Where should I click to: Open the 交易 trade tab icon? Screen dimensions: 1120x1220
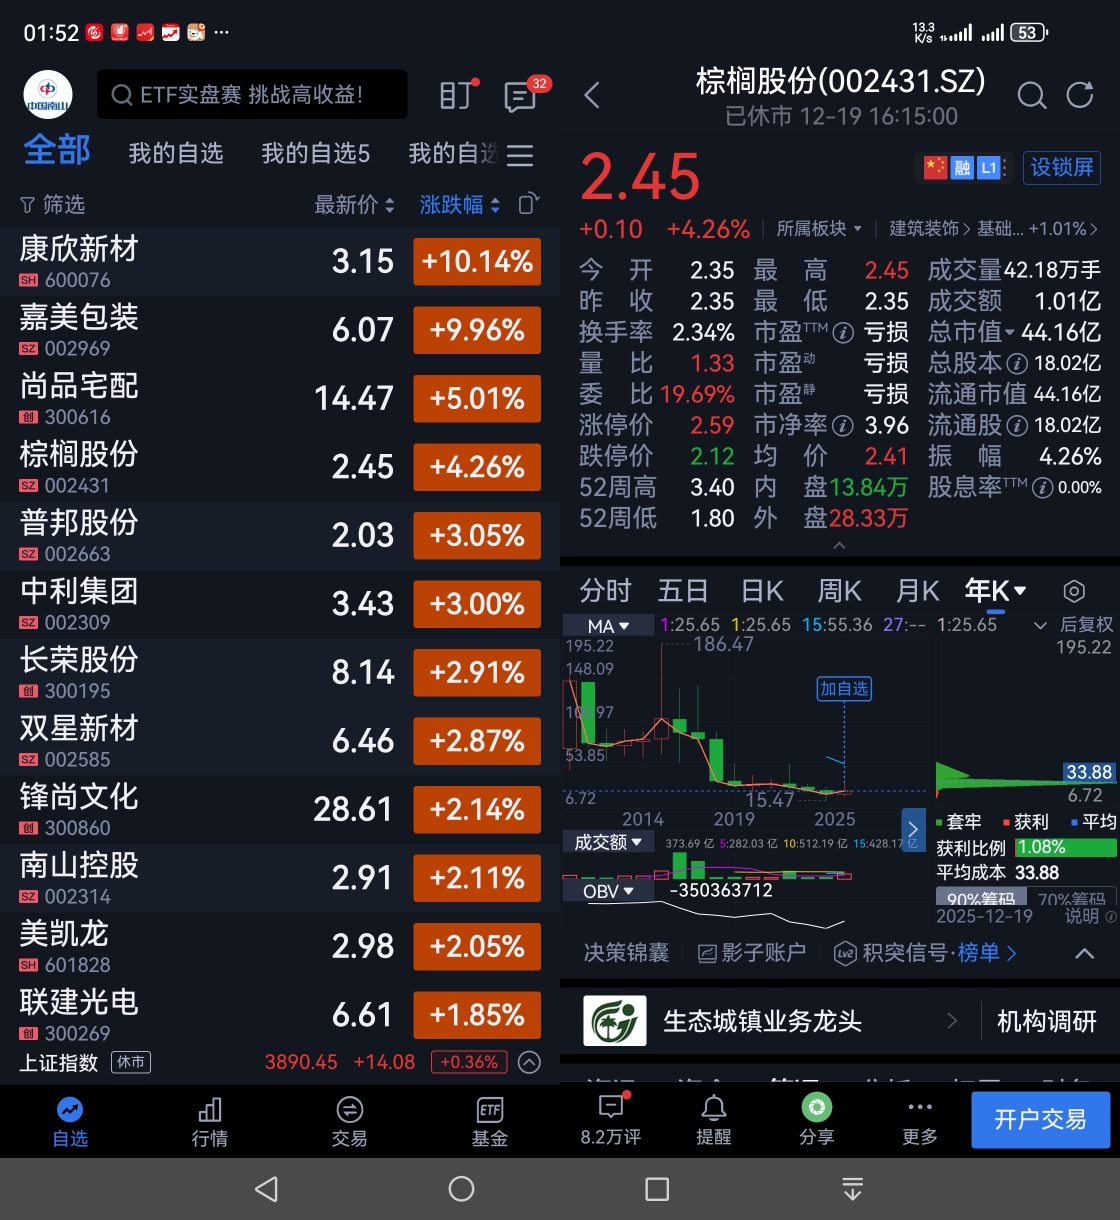[350, 1109]
